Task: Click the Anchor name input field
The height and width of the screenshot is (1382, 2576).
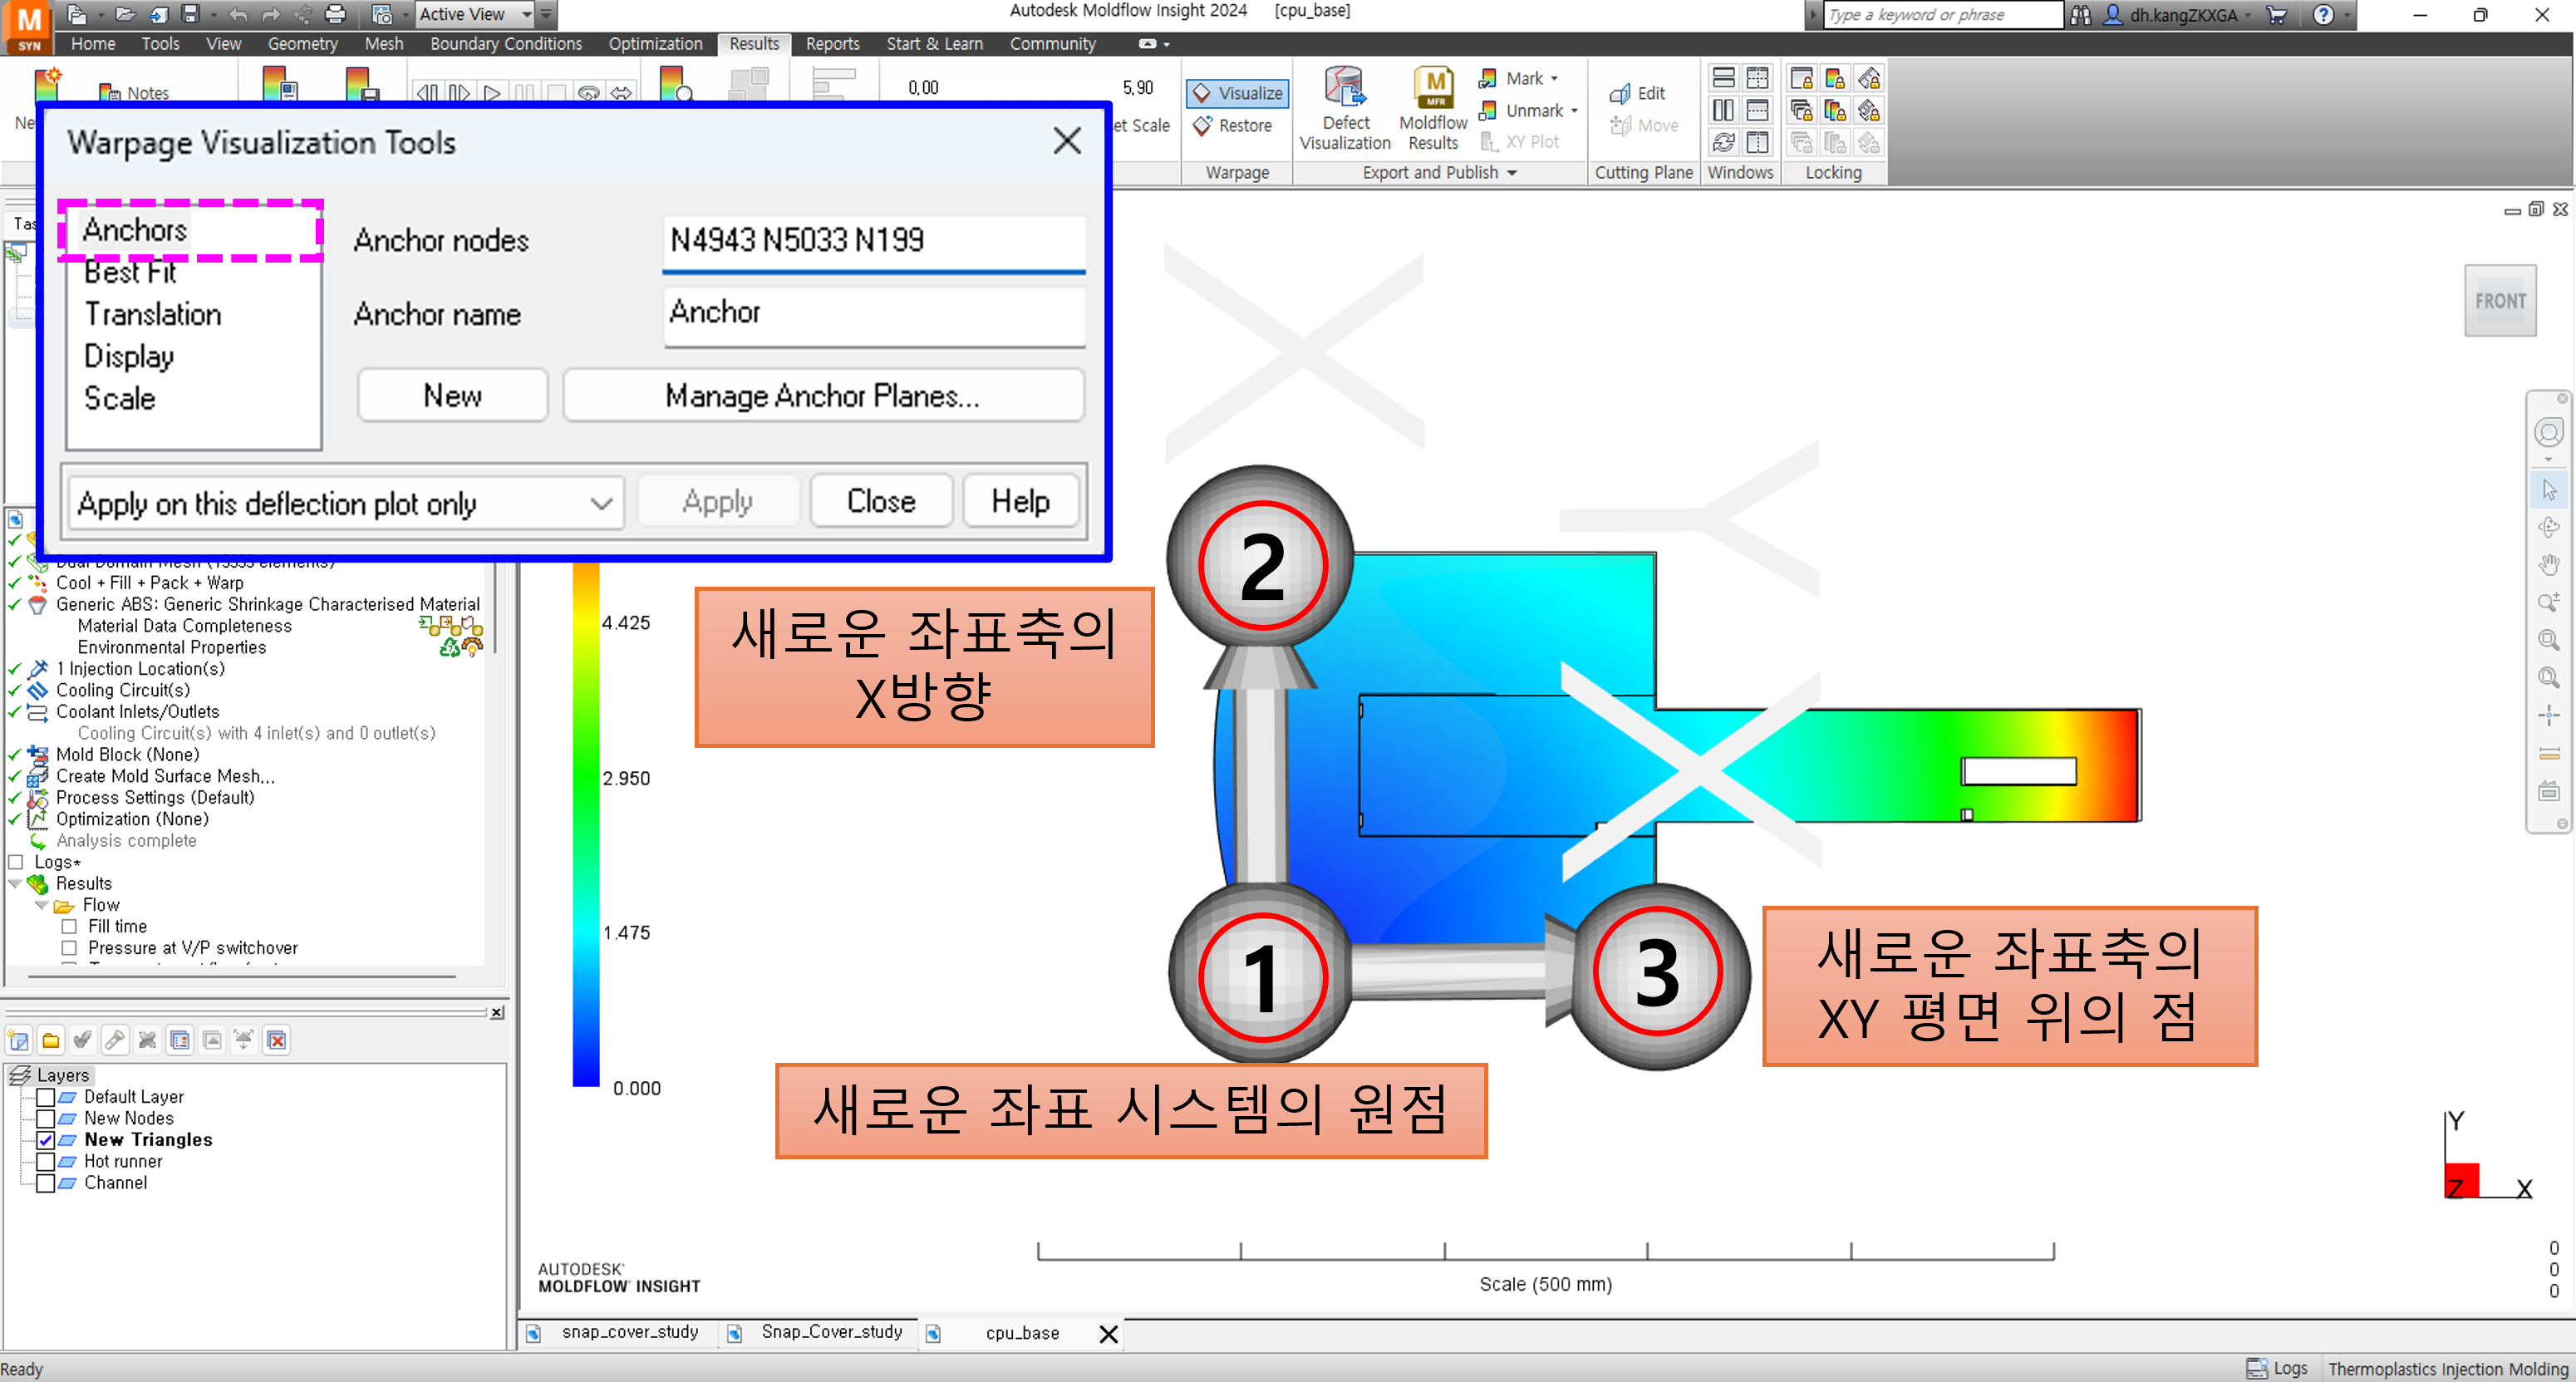Action: (x=874, y=314)
